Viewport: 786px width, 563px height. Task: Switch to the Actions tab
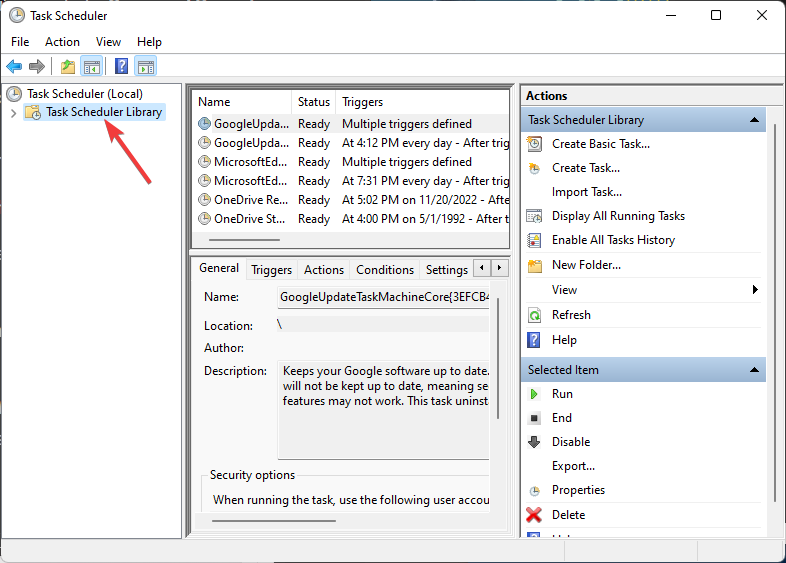point(324,270)
